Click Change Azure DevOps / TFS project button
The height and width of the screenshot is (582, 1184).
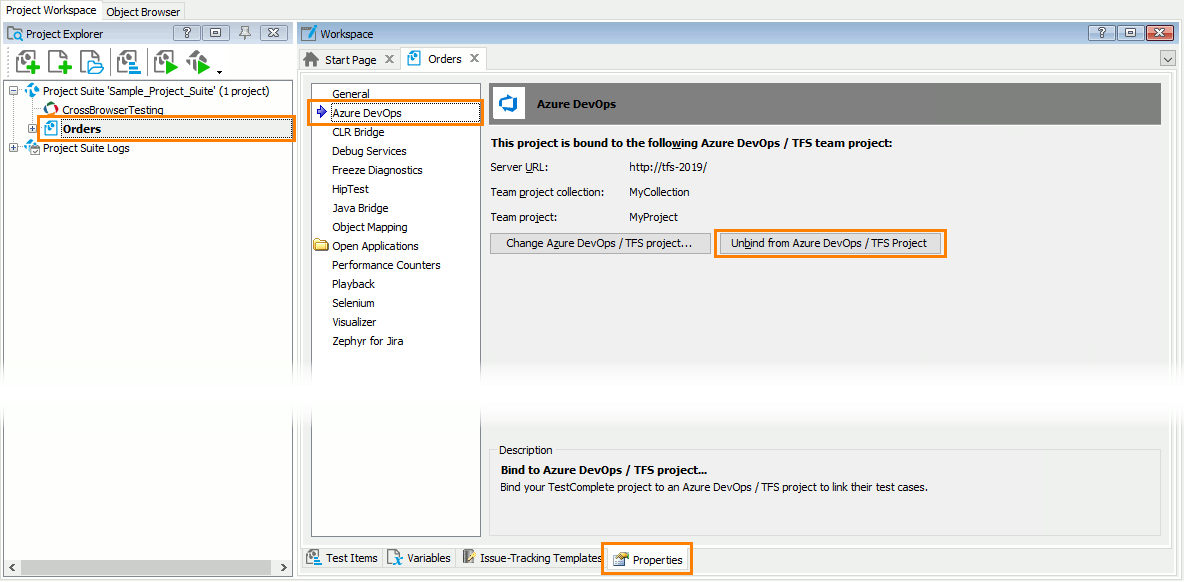pos(599,243)
